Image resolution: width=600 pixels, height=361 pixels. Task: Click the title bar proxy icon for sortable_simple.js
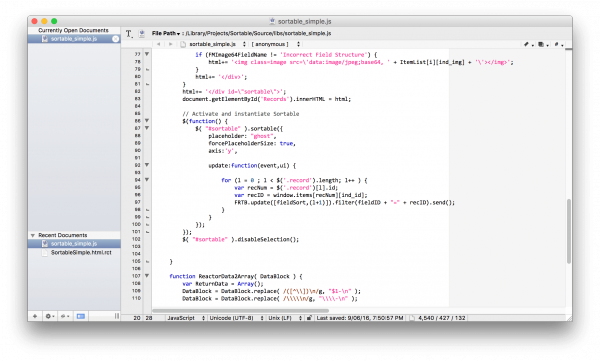[272, 21]
